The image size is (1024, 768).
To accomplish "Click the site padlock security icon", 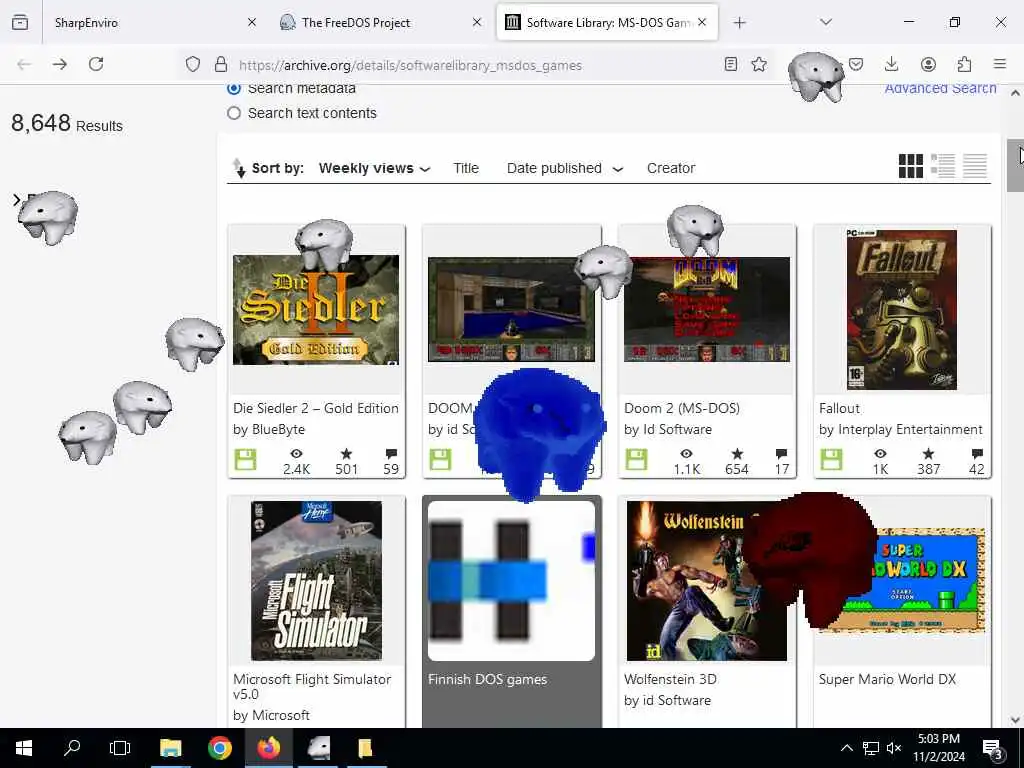I will [x=221, y=64].
